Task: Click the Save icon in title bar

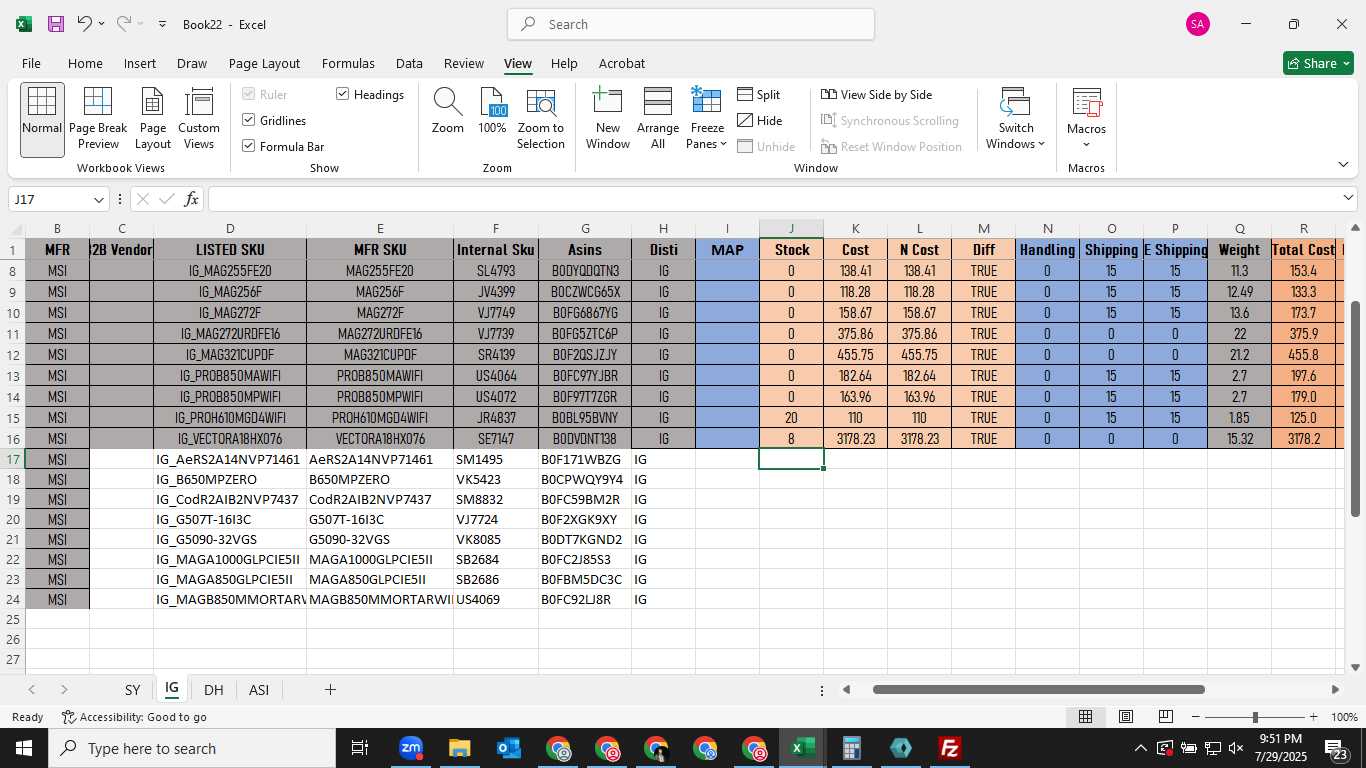Action: (56, 24)
